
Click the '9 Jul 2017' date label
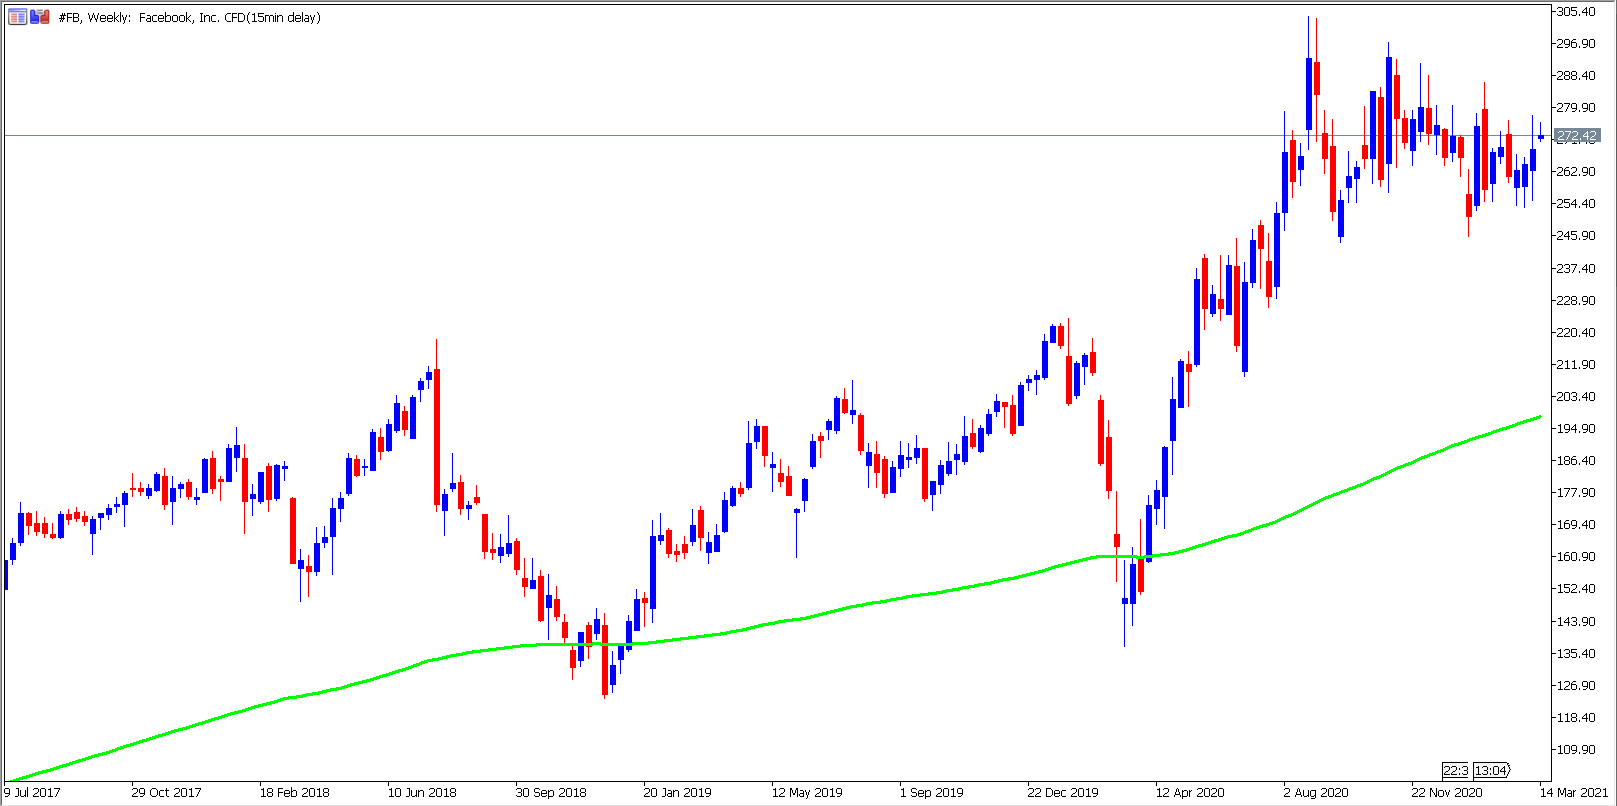coord(32,792)
